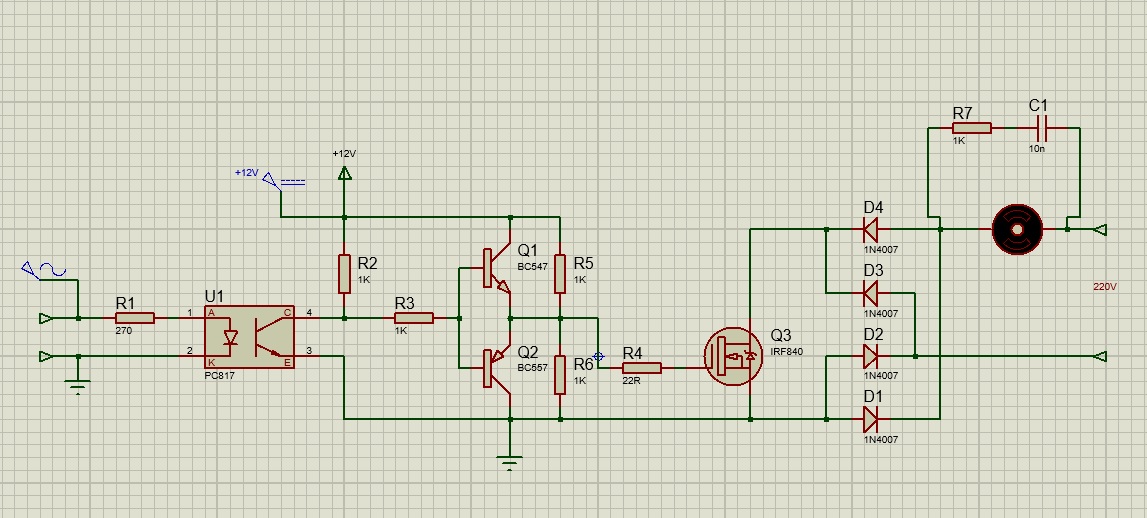Viewport: 1147px width, 518px height.
Task: Select the PC817 optocoupler U1
Action: tap(249, 337)
